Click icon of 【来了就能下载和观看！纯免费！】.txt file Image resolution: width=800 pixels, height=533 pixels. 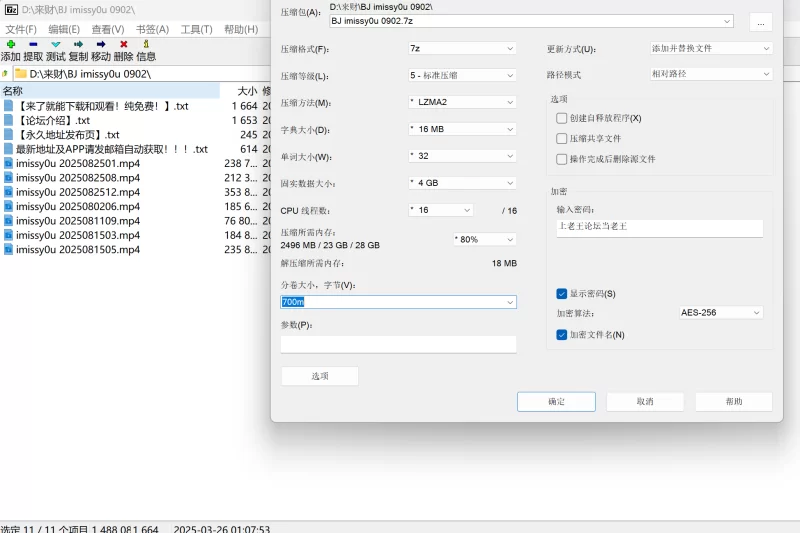tap(8, 106)
